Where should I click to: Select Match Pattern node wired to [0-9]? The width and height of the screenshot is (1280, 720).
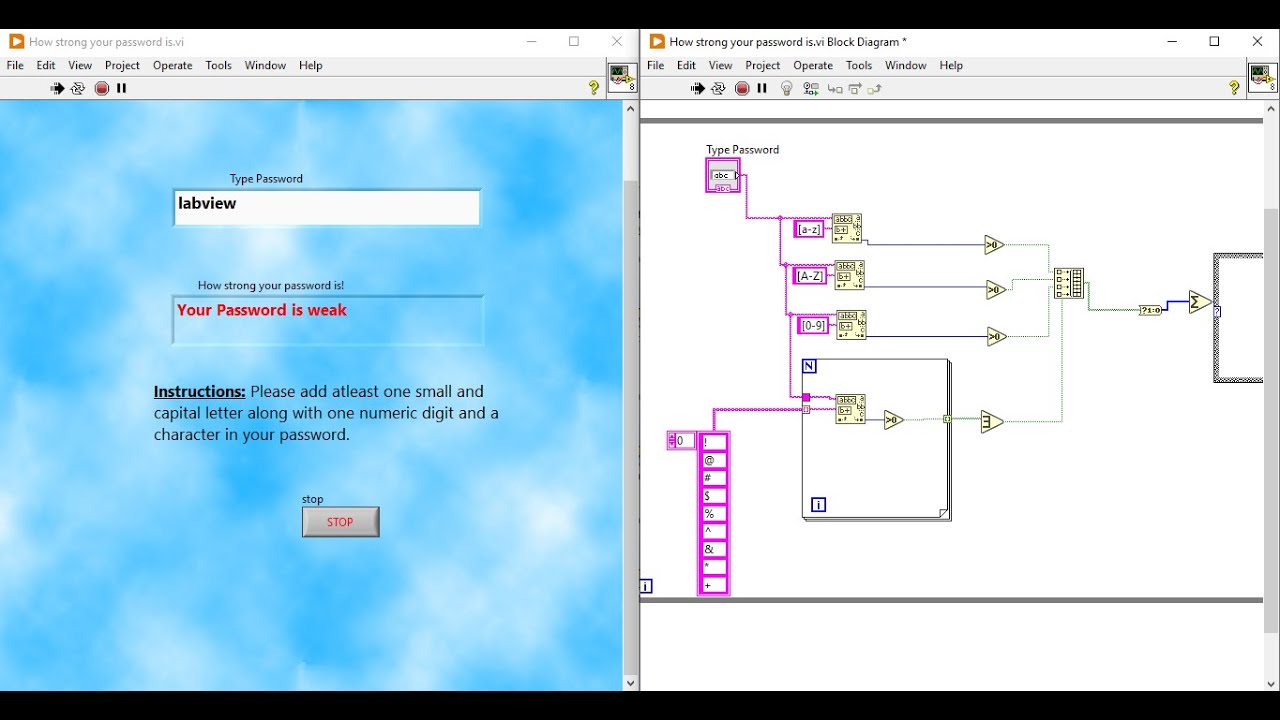(x=851, y=325)
